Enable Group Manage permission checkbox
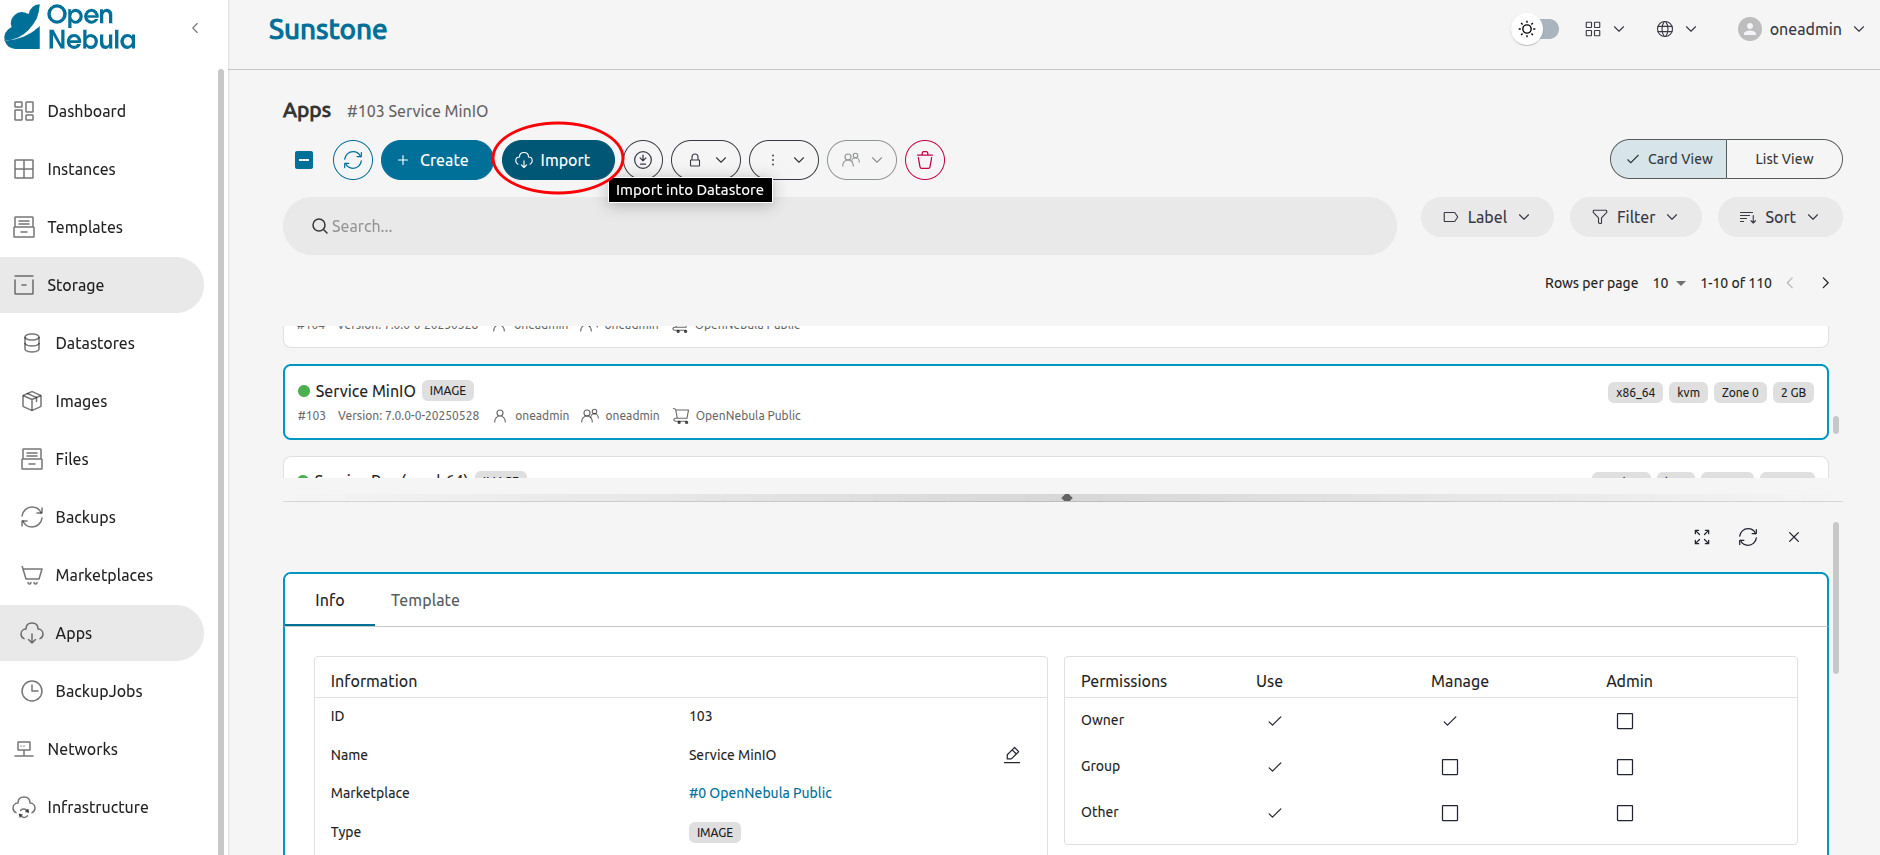The width and height of the screenshot is (1880, 855). click(x=1450, y=767)
